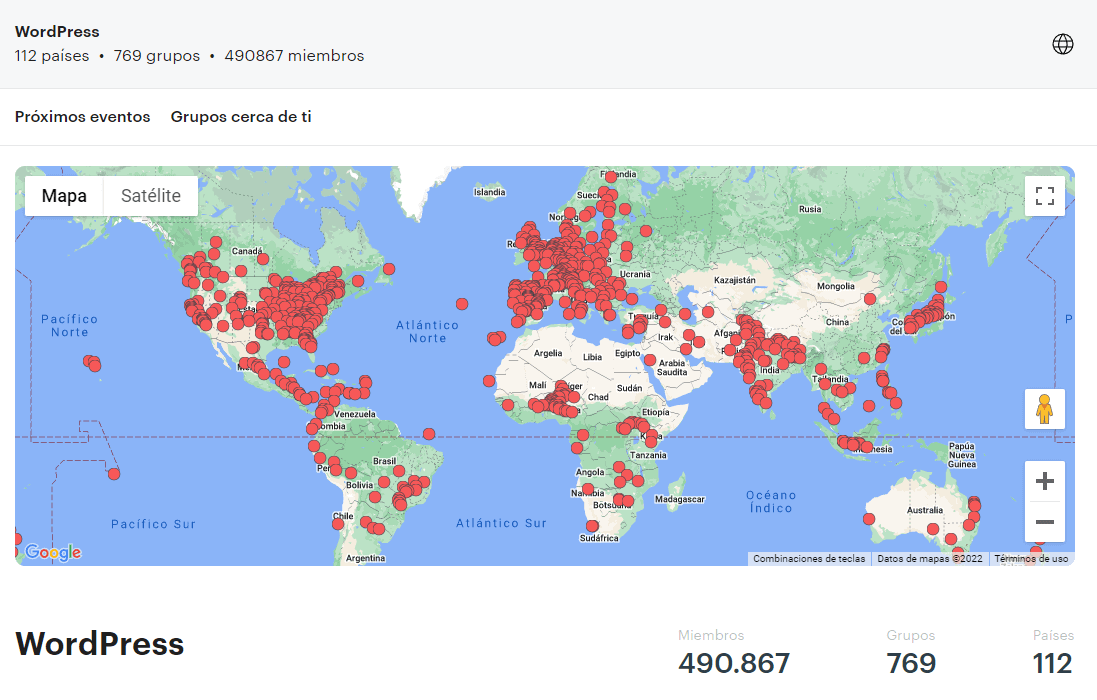Viewport: 1097px width, 700px height.
Task: Click the Arabia Saudita map label
Action: (672, 368)
